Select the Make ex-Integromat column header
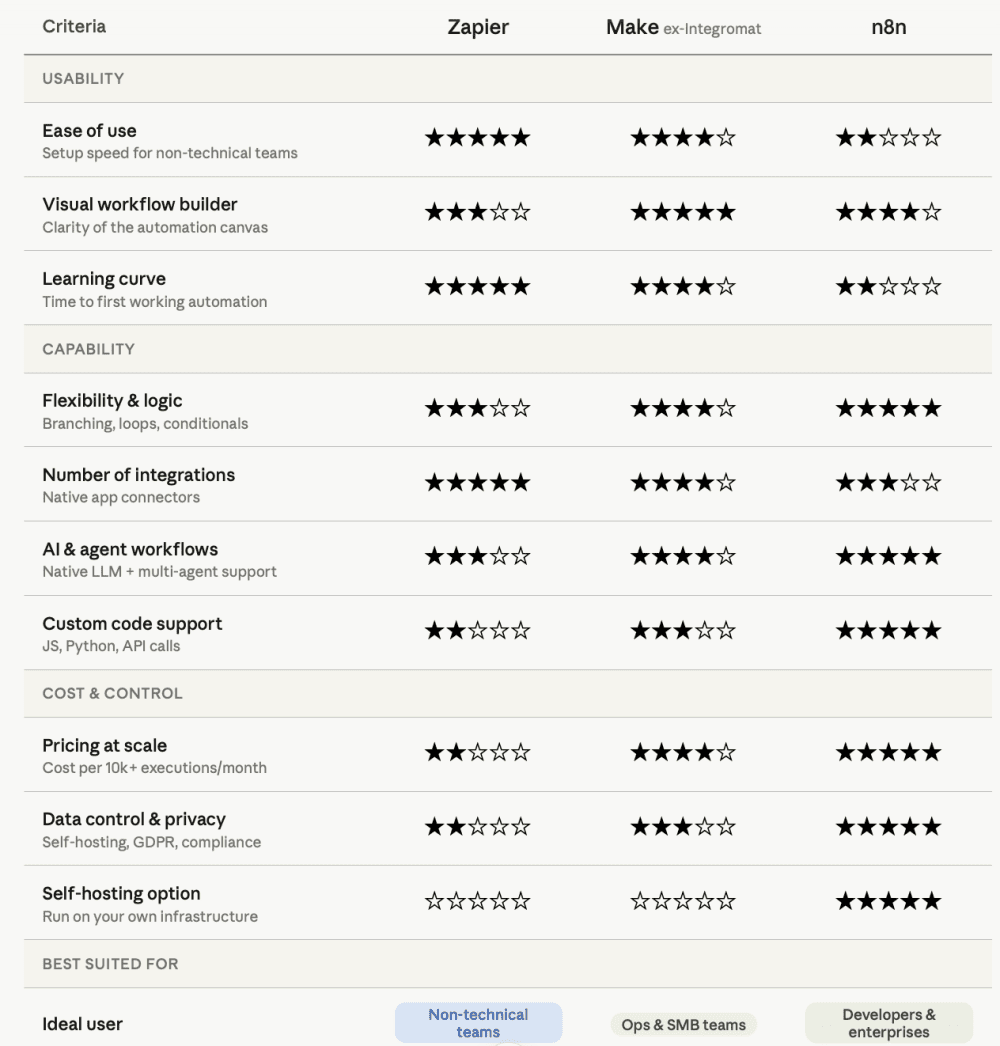Viewport: 1000px width, 1046px height. [x=683, y=27]
